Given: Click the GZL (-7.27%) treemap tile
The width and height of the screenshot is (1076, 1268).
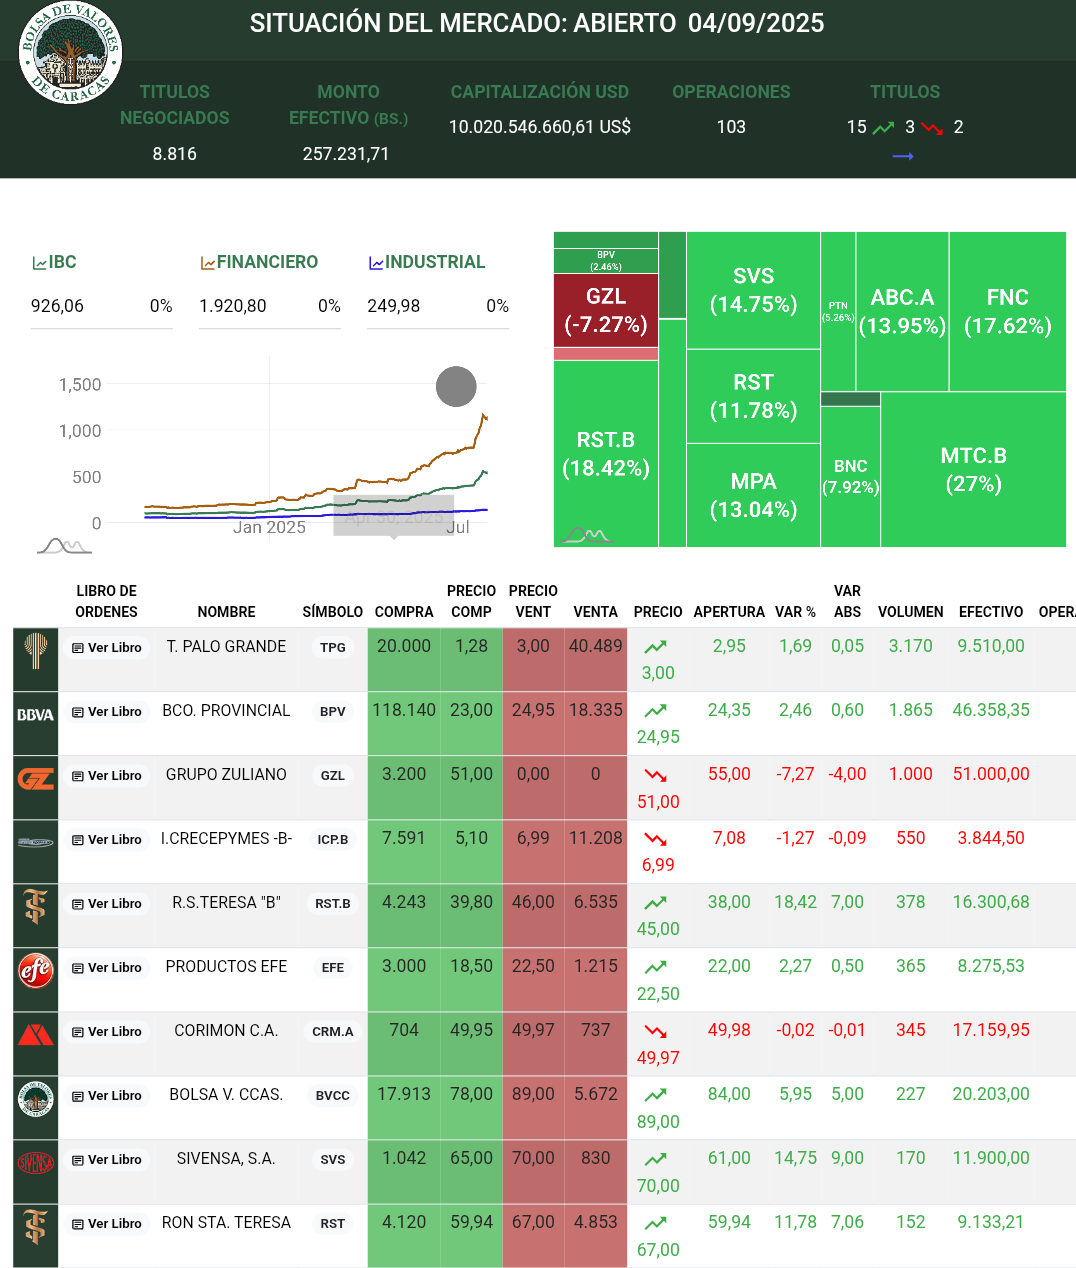Looking at the screenshot, I should 606,310.
